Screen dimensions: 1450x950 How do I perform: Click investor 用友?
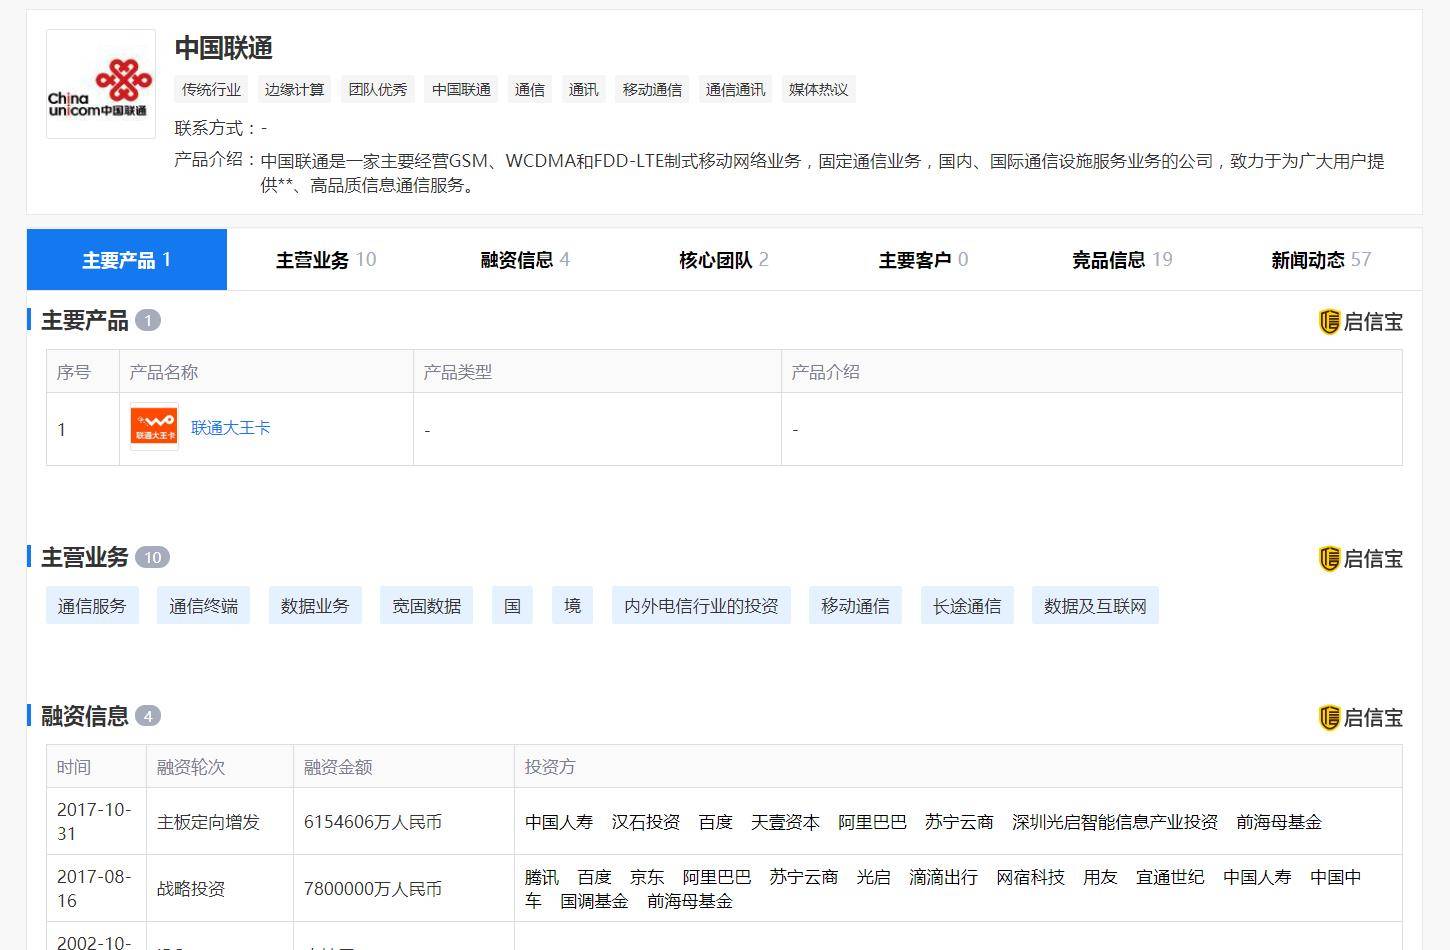pyautogui.click(x=1100, y=877)
